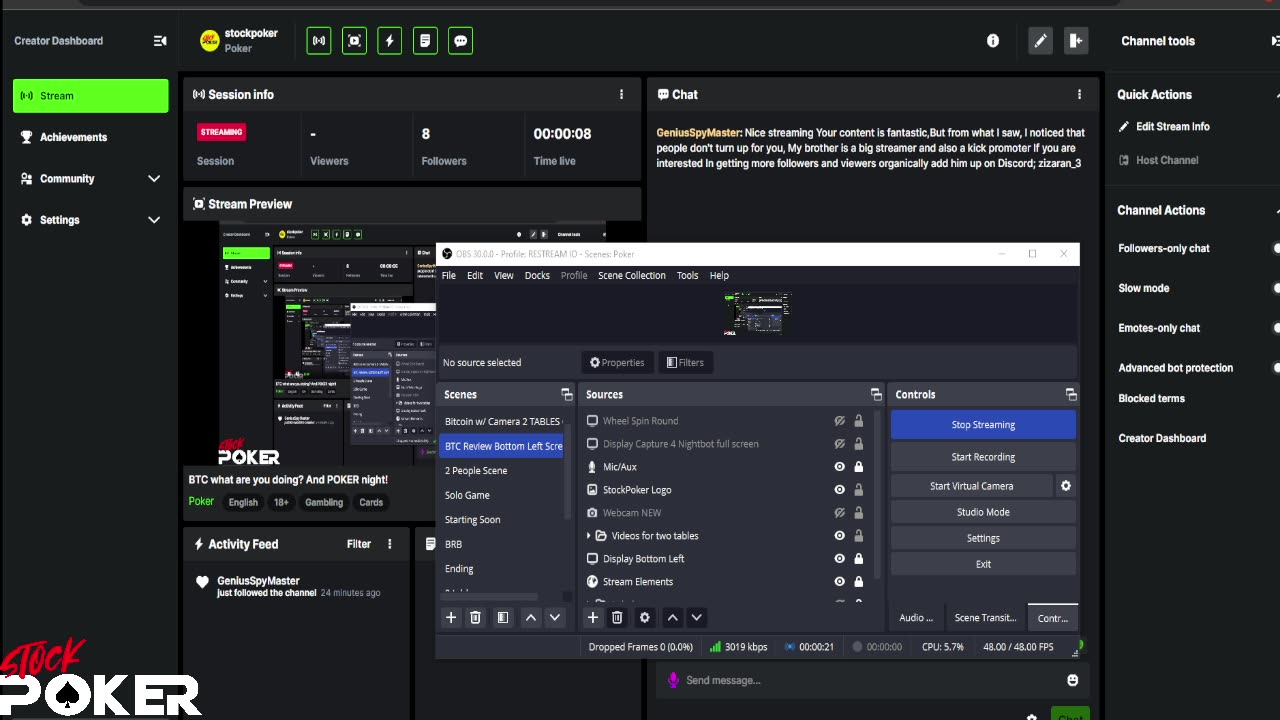Enable Studio Mode in OBS
1280x720 pixels.
coord(983,512)
